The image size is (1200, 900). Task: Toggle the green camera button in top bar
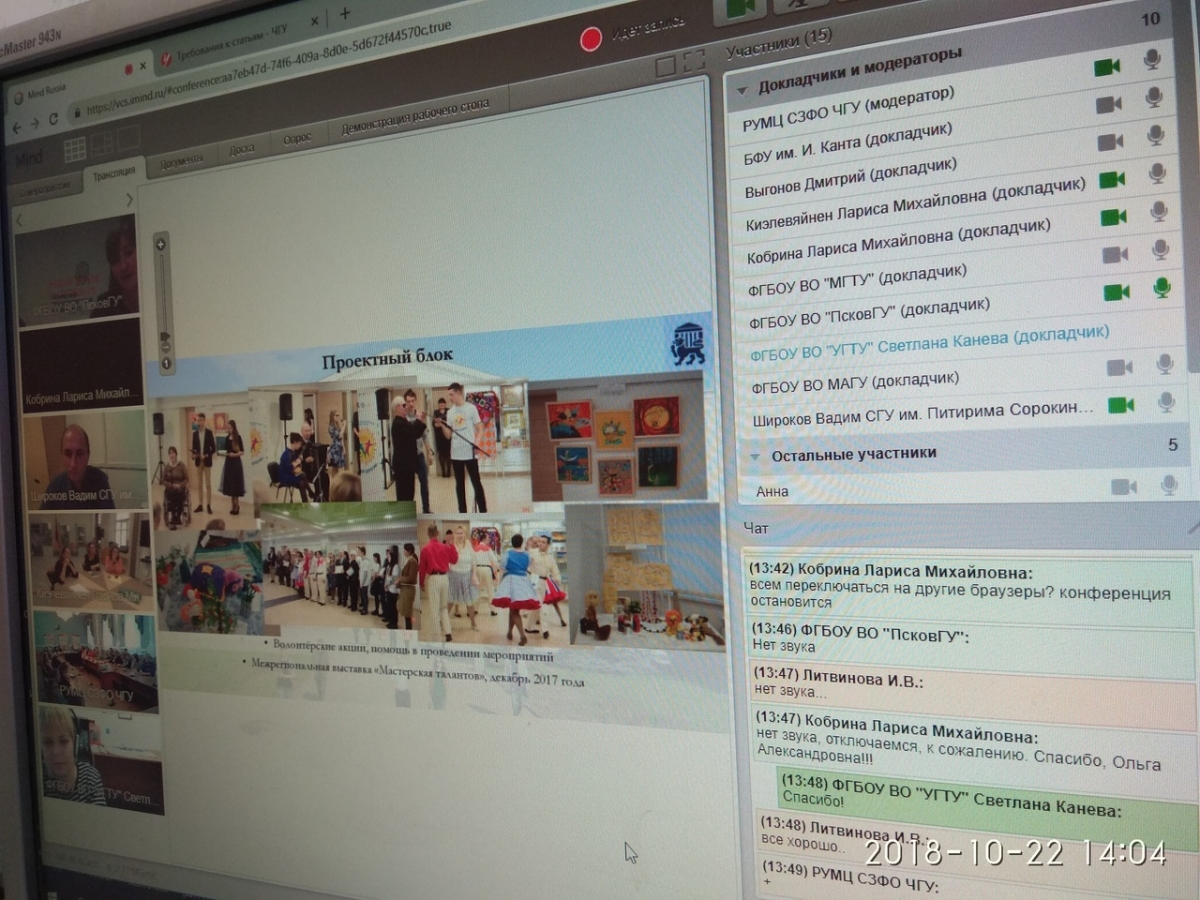coord(738,8)
